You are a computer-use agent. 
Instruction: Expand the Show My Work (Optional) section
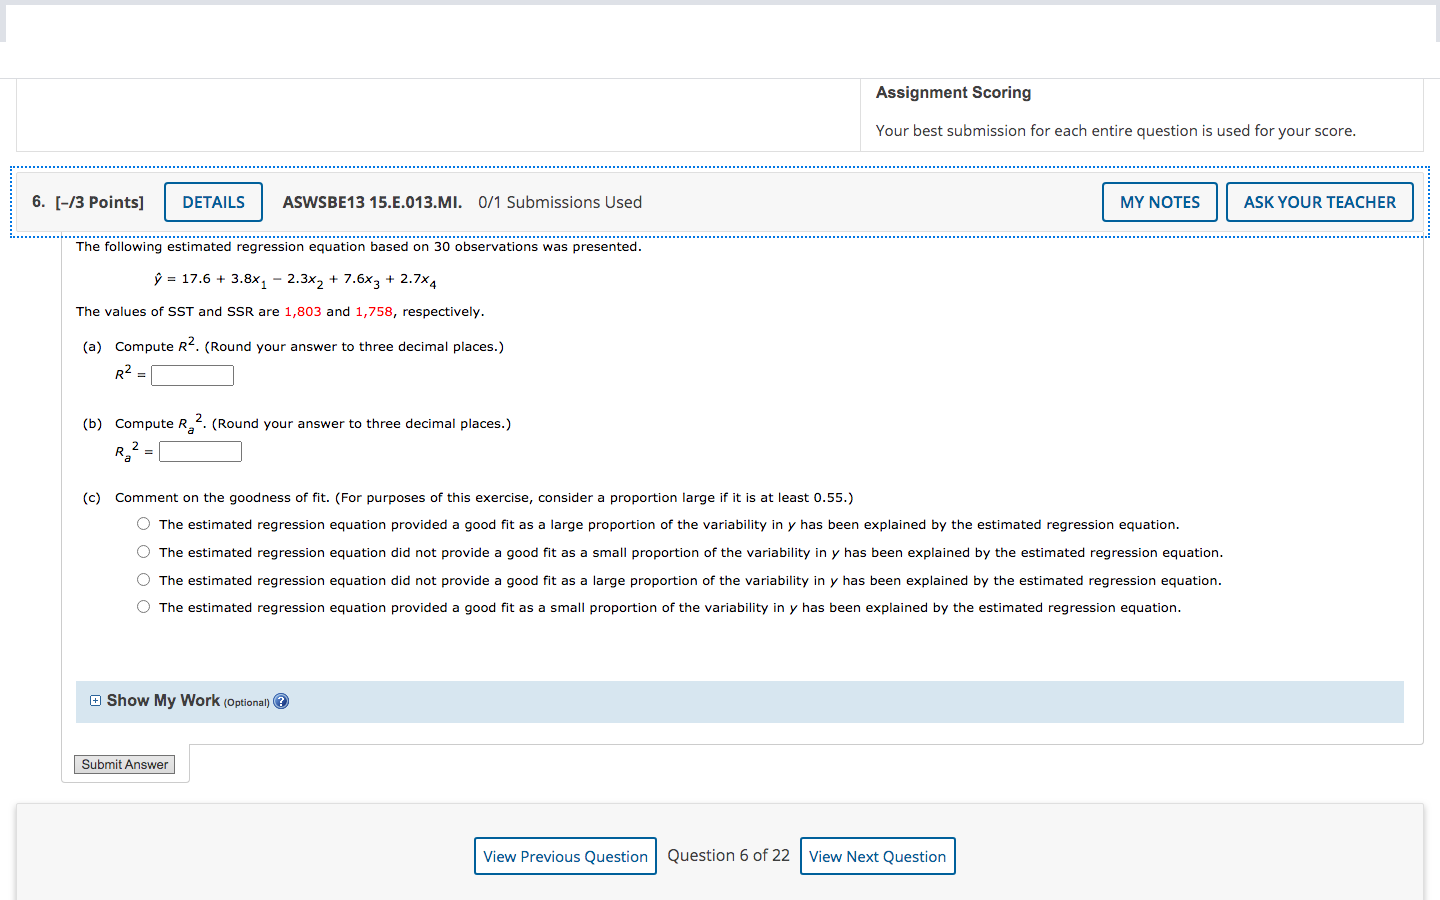pyautogui.click(x=165, y=700)
